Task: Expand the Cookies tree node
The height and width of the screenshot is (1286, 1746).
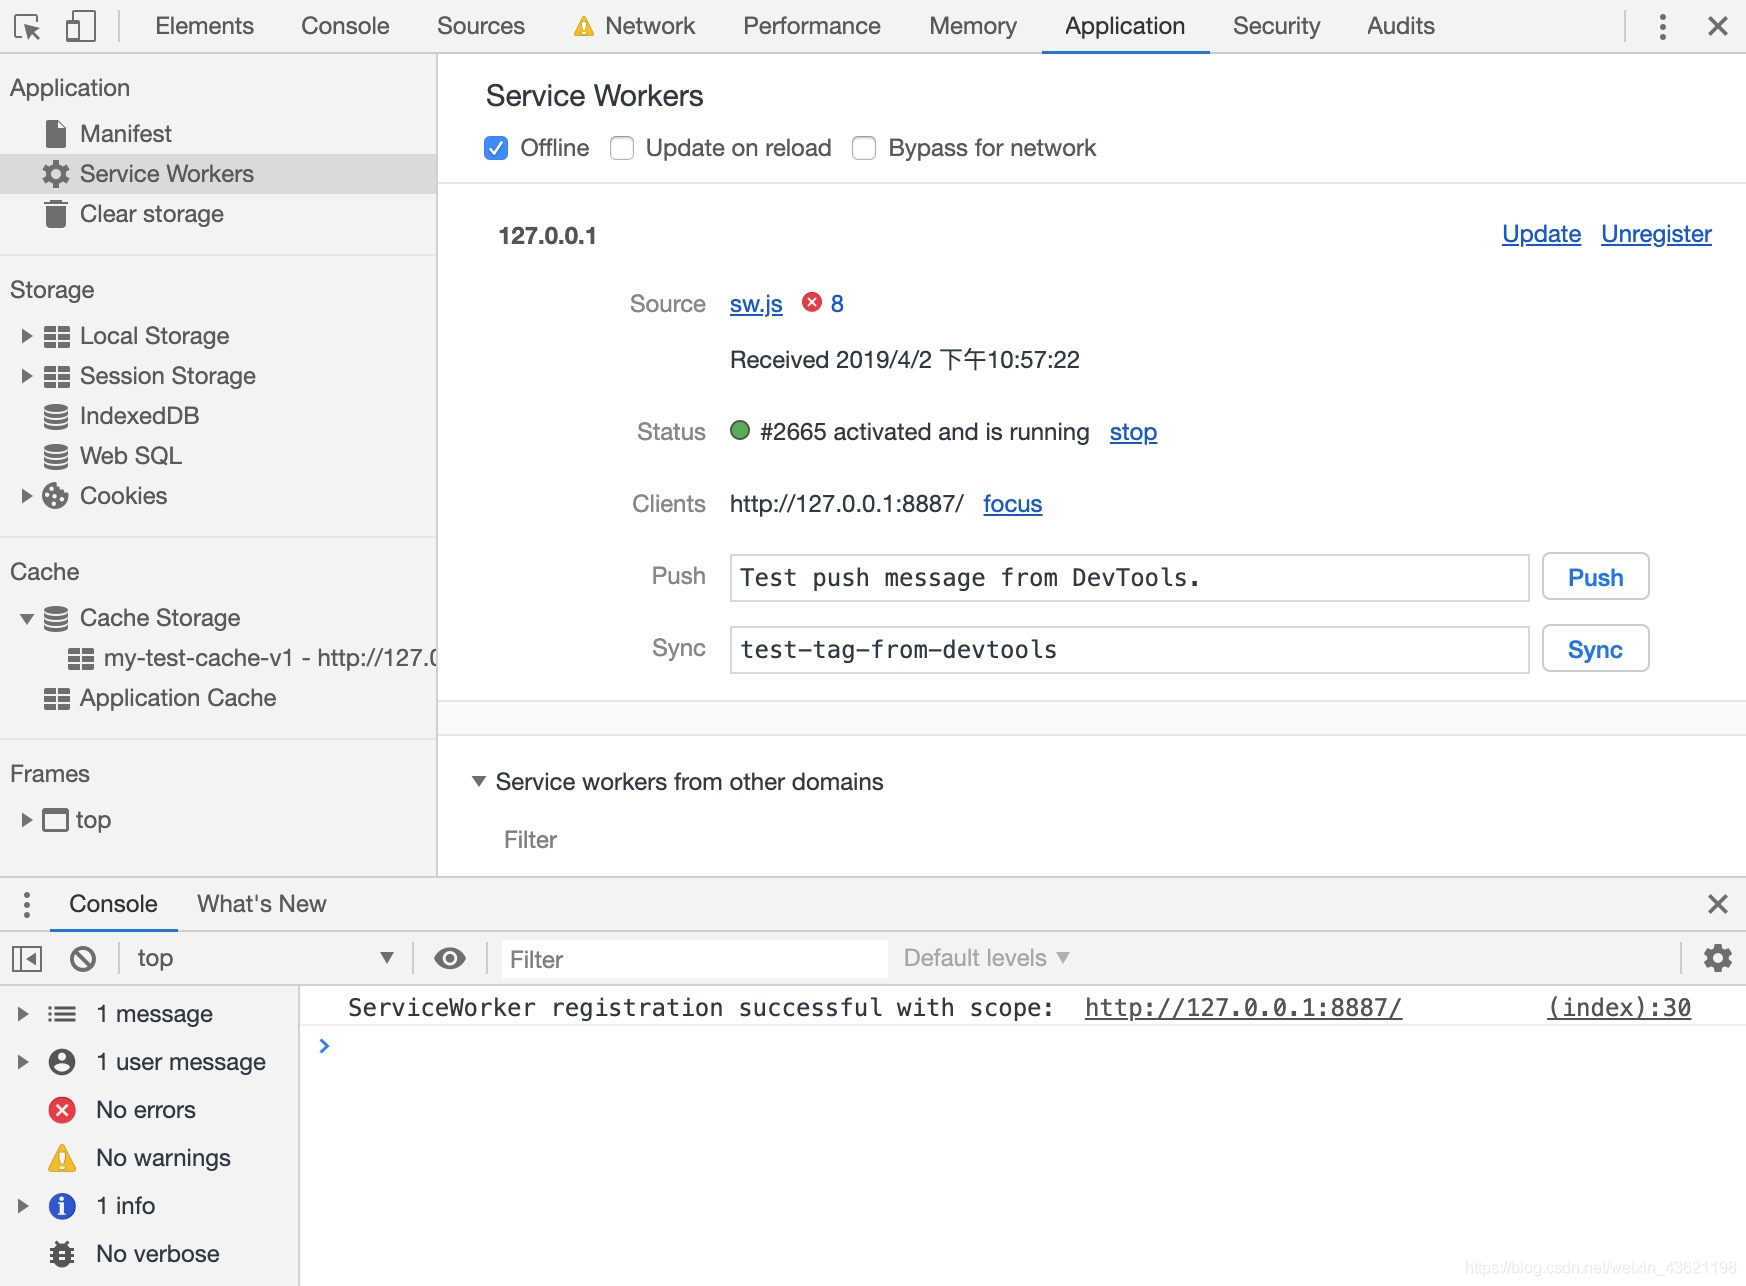Action: pos(27,496)
